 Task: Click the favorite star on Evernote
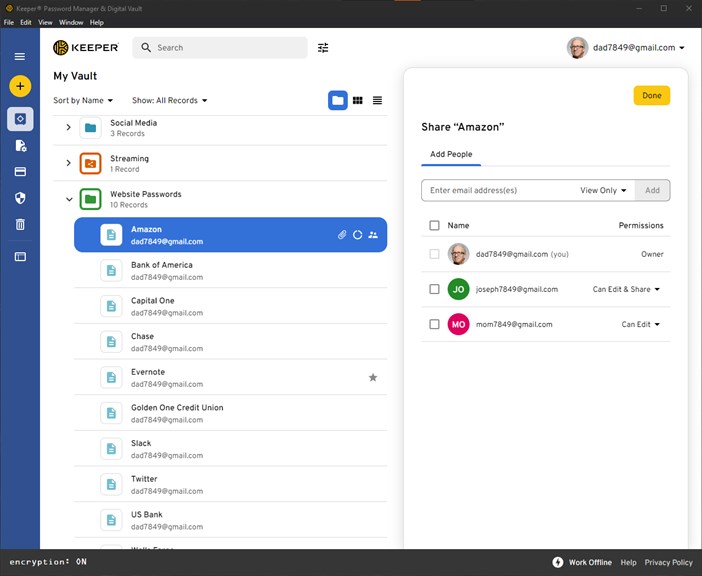(373, 377)
